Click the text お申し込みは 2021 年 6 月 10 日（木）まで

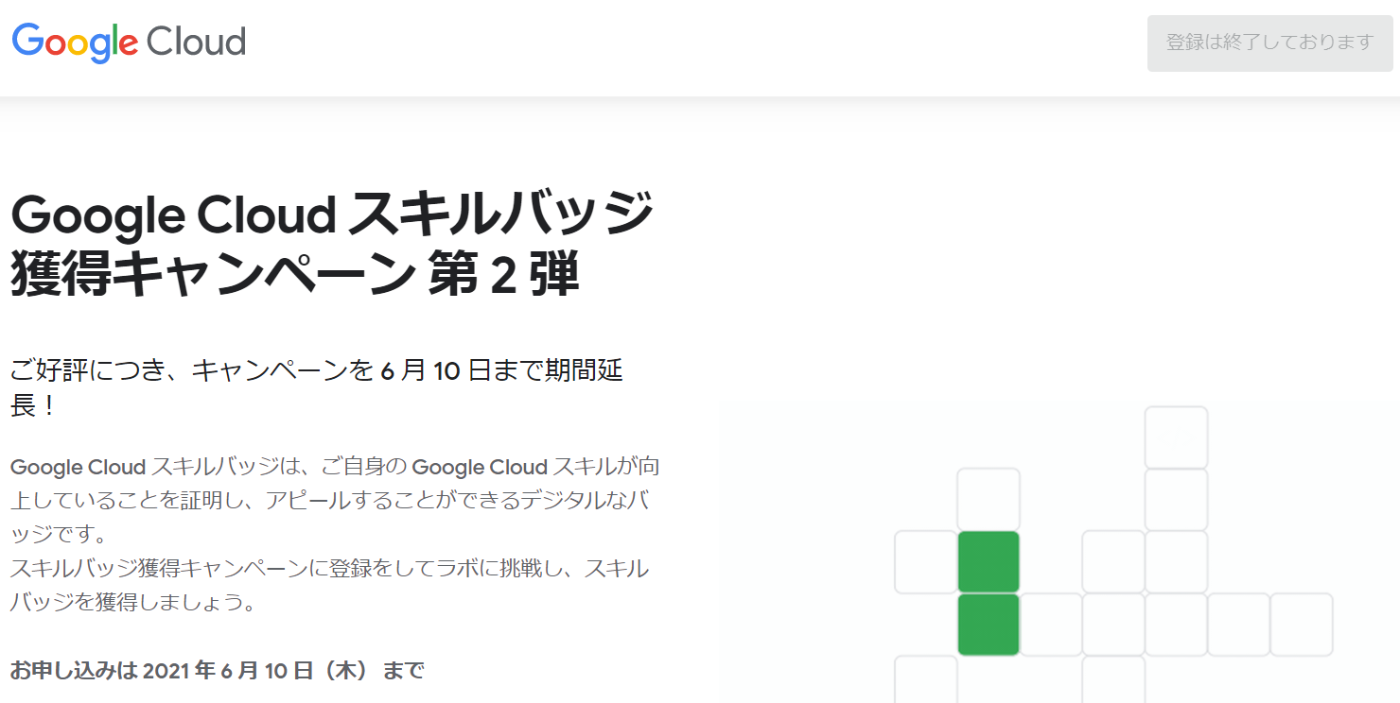217,670
